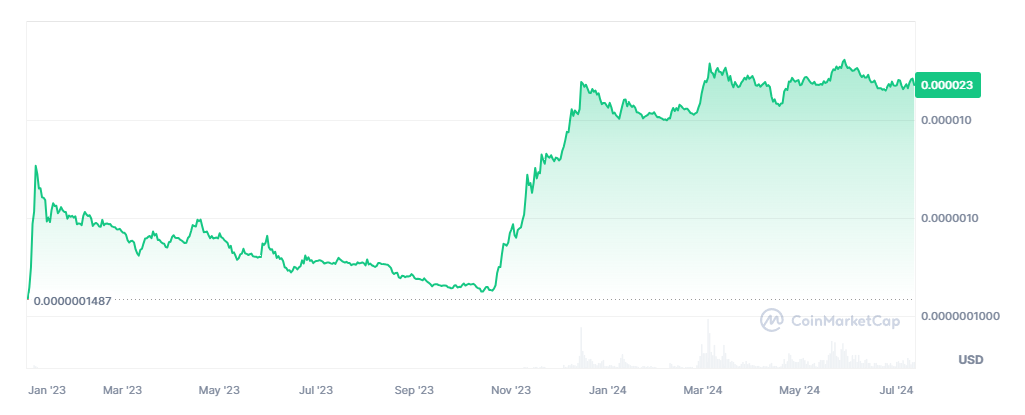Select Jul '23 on the time axis
The width and height of the screenshot is (1025, 415).
(316, 390)
